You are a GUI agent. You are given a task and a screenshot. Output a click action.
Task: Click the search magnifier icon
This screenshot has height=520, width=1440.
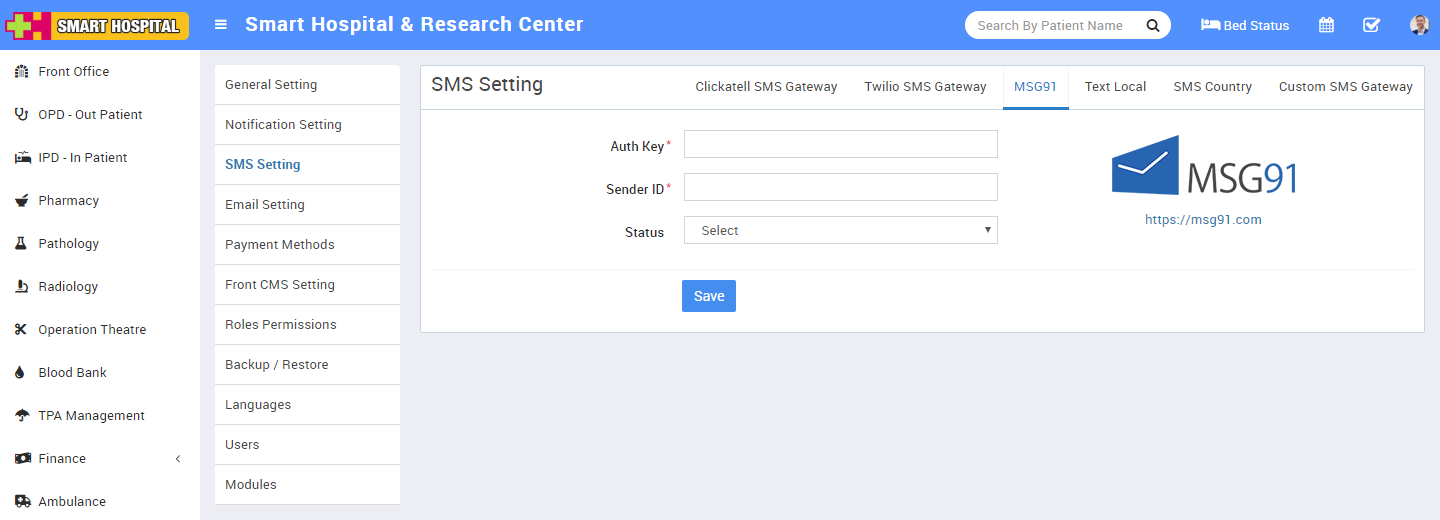point(1153,25)
